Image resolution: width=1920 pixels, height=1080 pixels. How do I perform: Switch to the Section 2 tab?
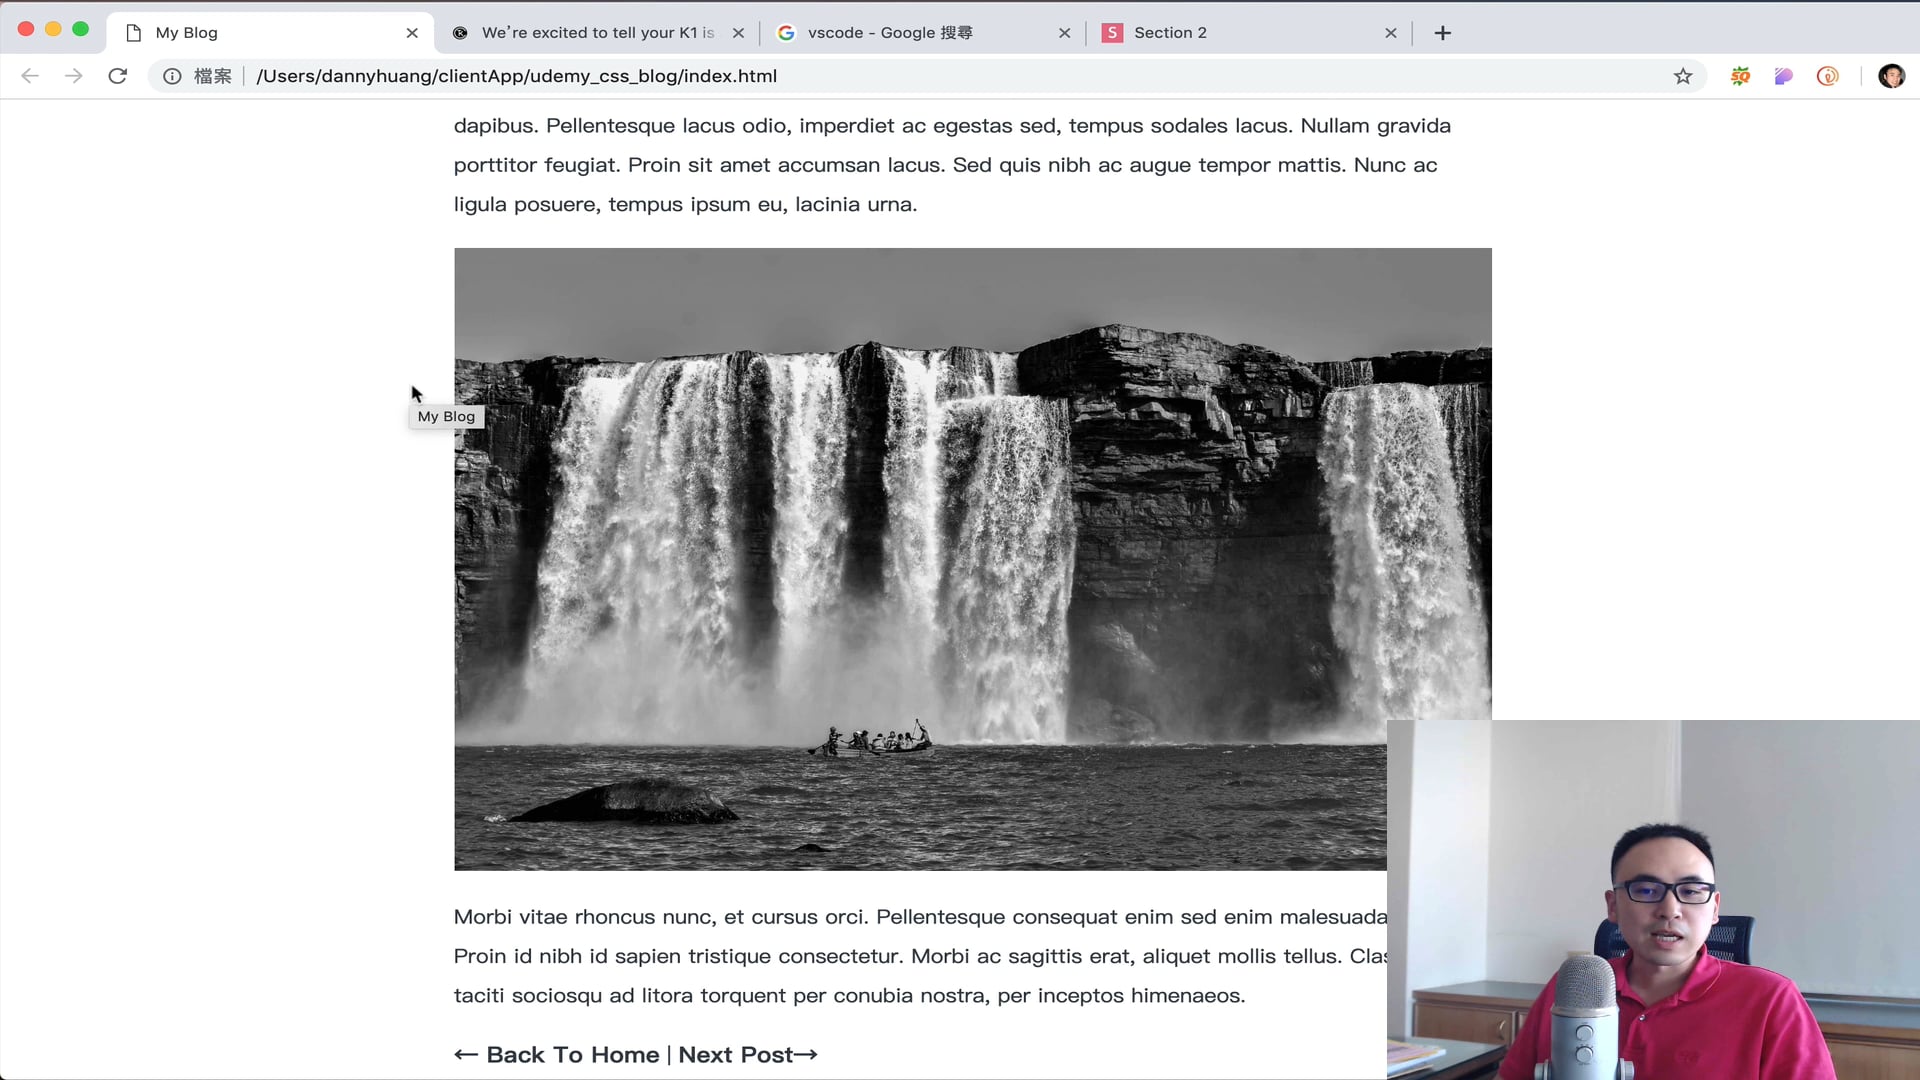tap(1170, 33)
